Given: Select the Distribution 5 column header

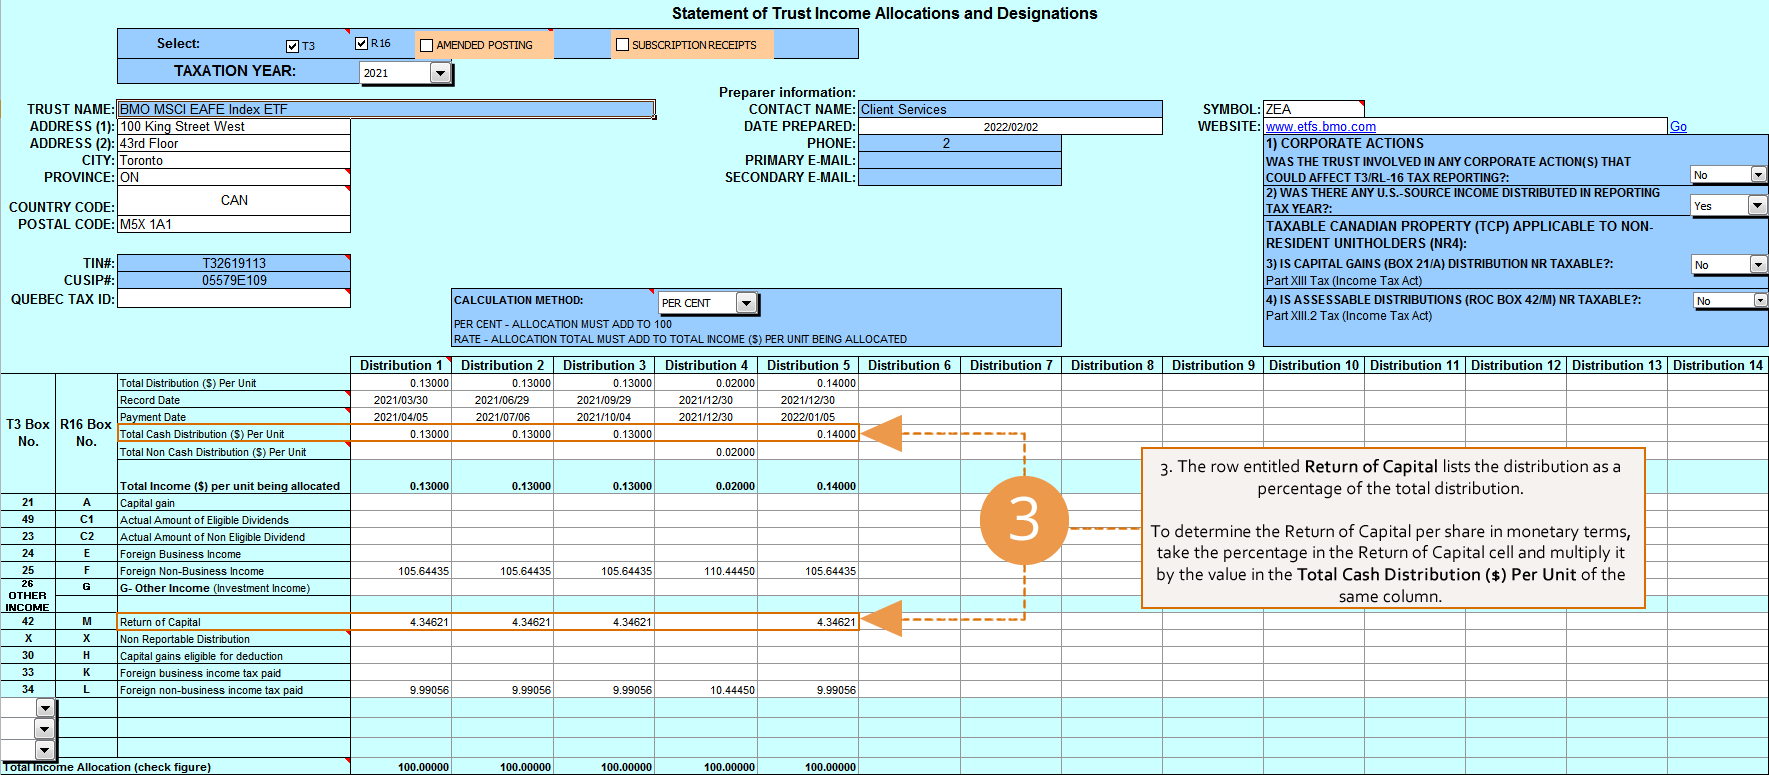Looking at the screenshot, I should [807, 366].
